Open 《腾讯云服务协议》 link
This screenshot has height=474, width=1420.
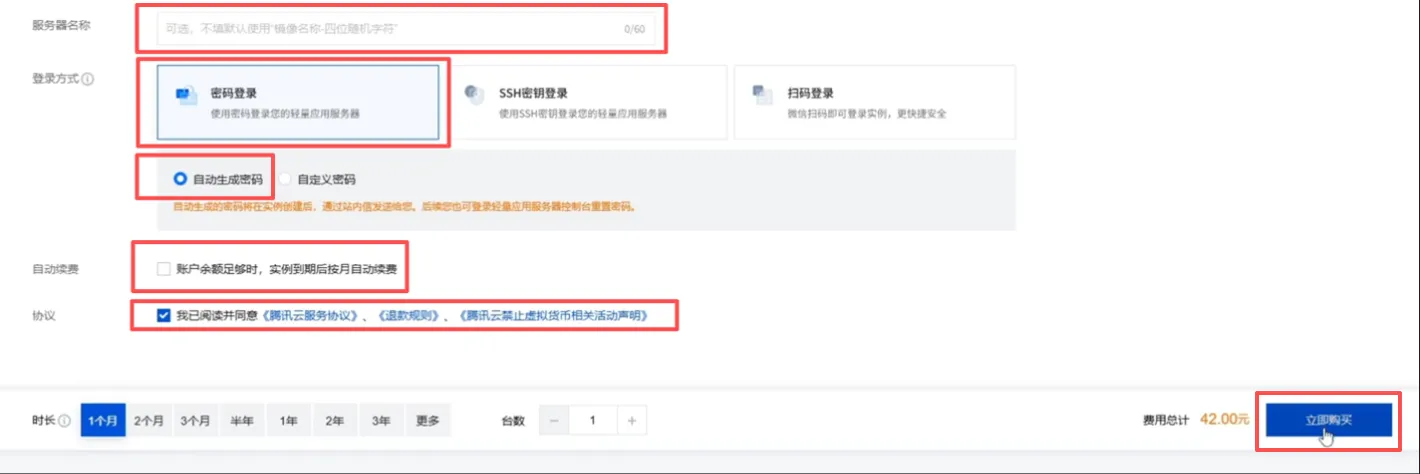coord(311,316)
